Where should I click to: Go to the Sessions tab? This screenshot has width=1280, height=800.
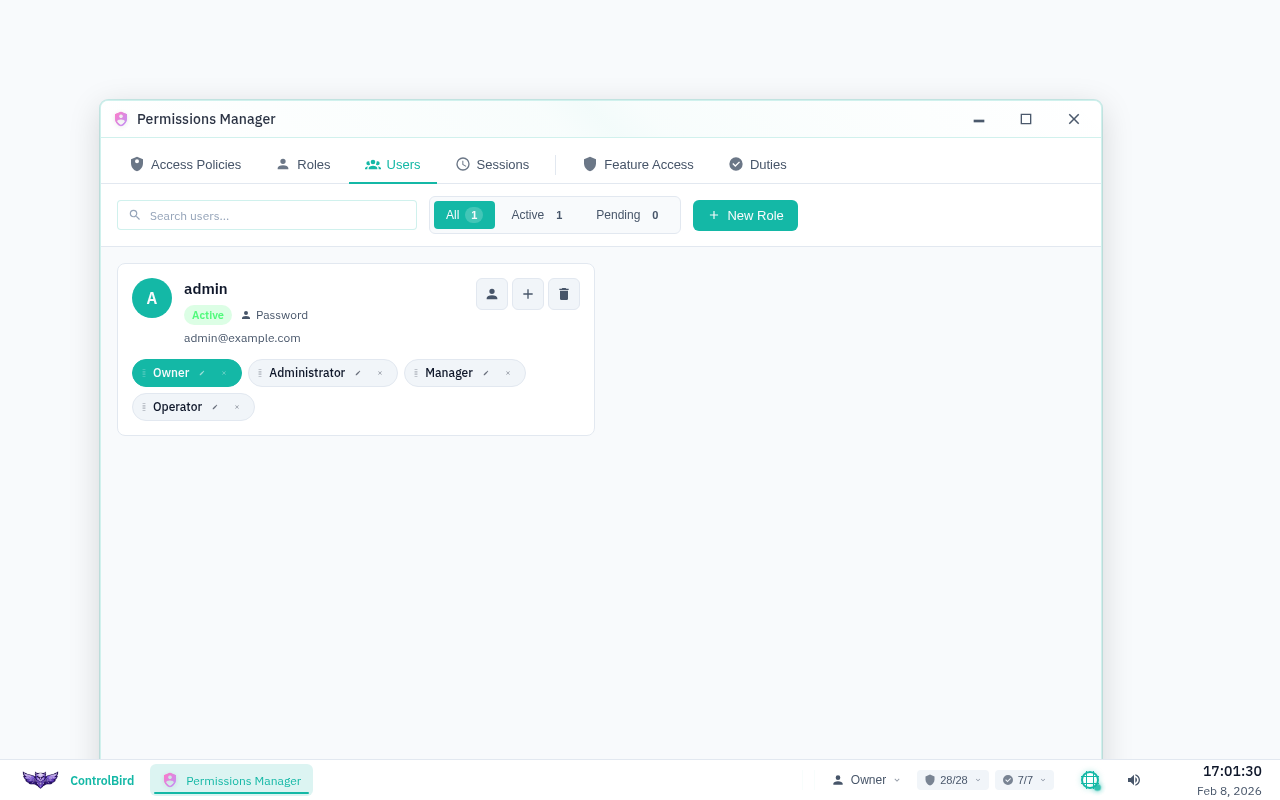tap(492, 164)
